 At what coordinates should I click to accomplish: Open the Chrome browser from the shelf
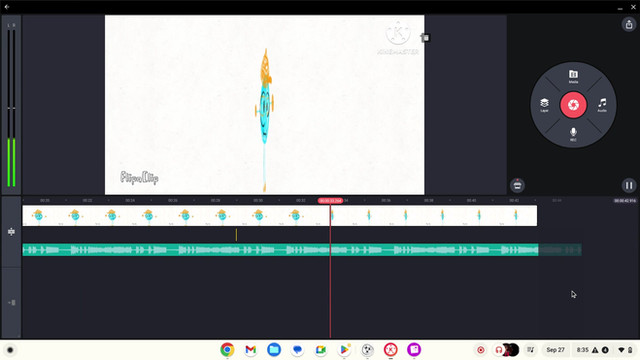pos(227,350)
